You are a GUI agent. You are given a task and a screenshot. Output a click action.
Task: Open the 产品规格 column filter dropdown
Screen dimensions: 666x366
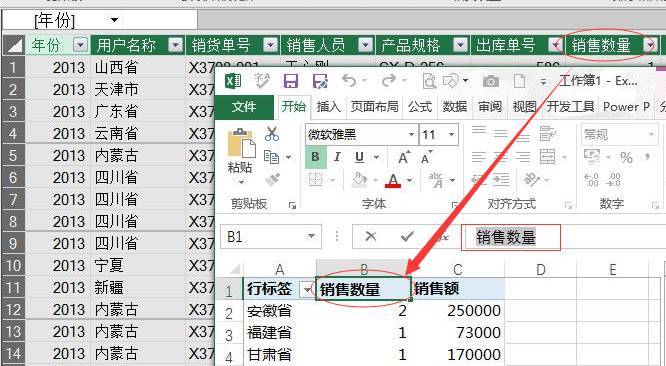460,45
